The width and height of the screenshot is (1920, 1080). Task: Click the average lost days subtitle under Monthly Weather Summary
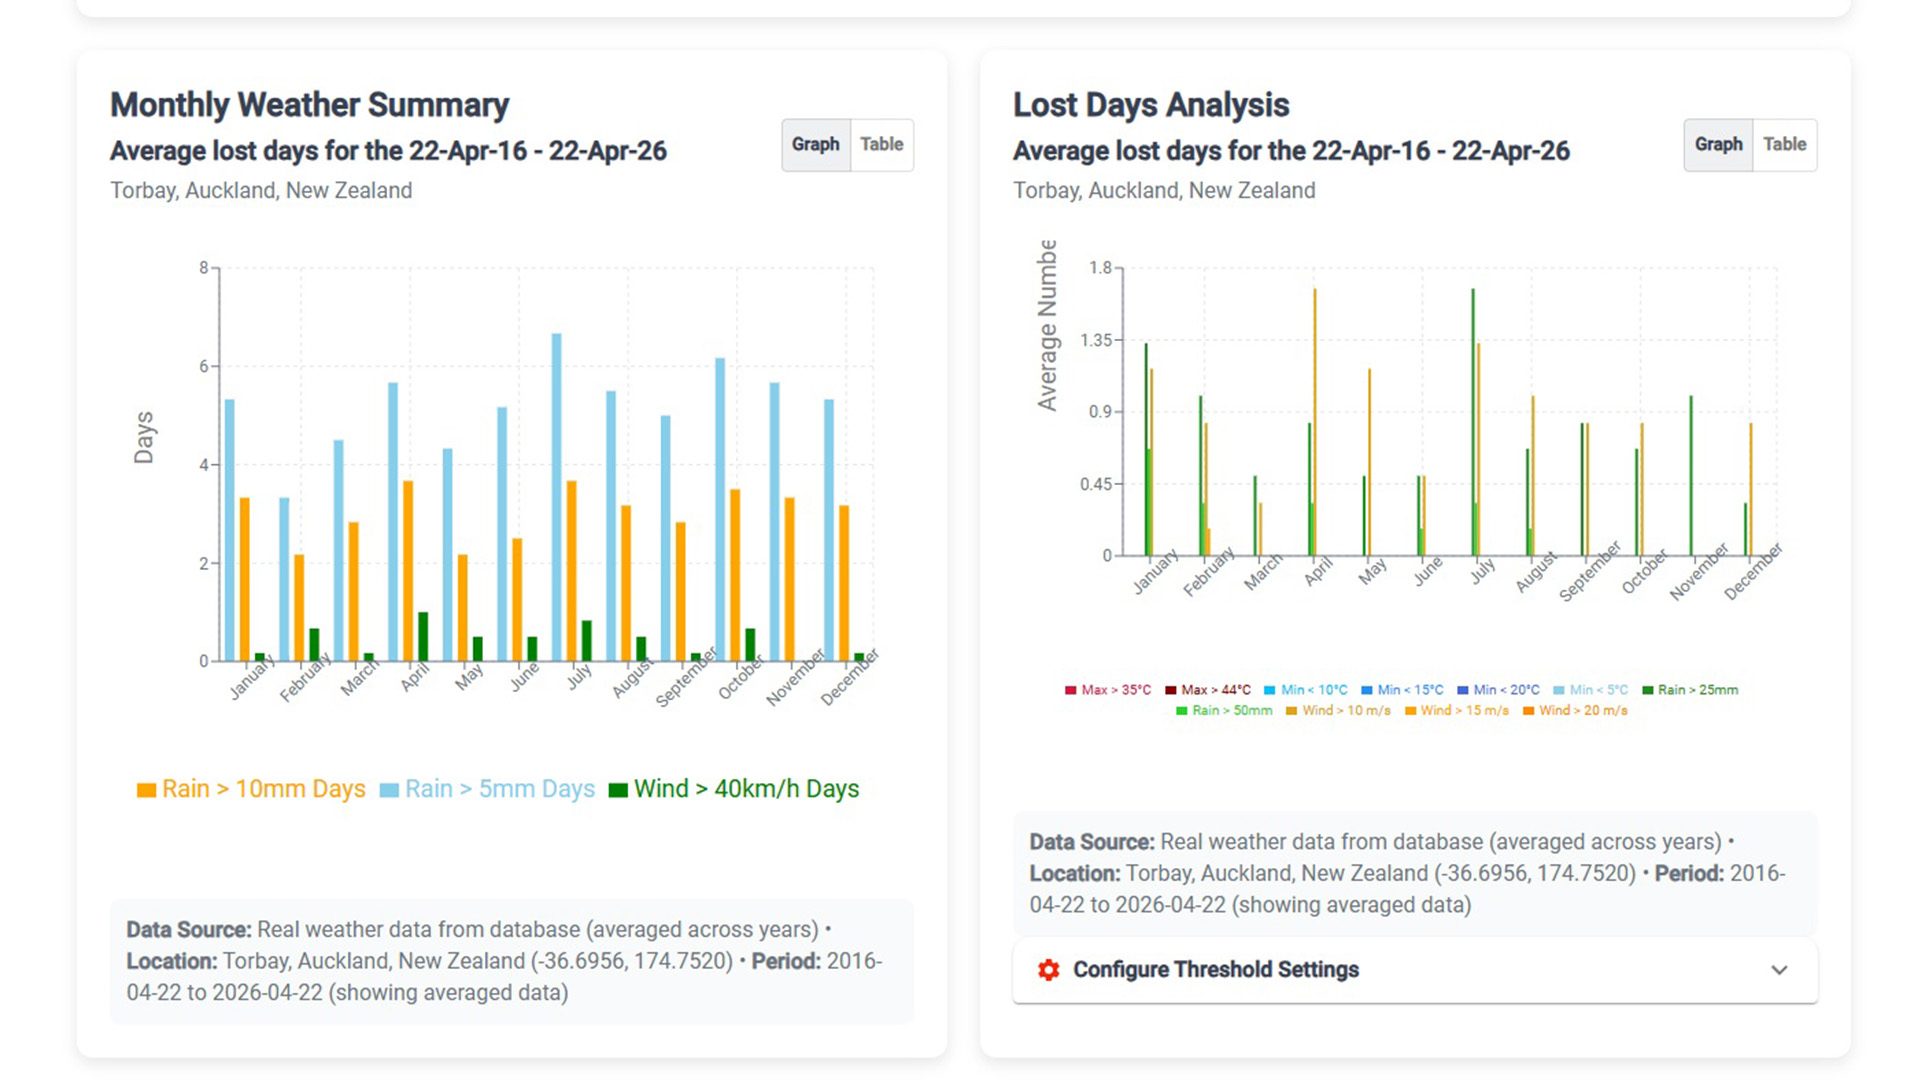tap(388, 151)
